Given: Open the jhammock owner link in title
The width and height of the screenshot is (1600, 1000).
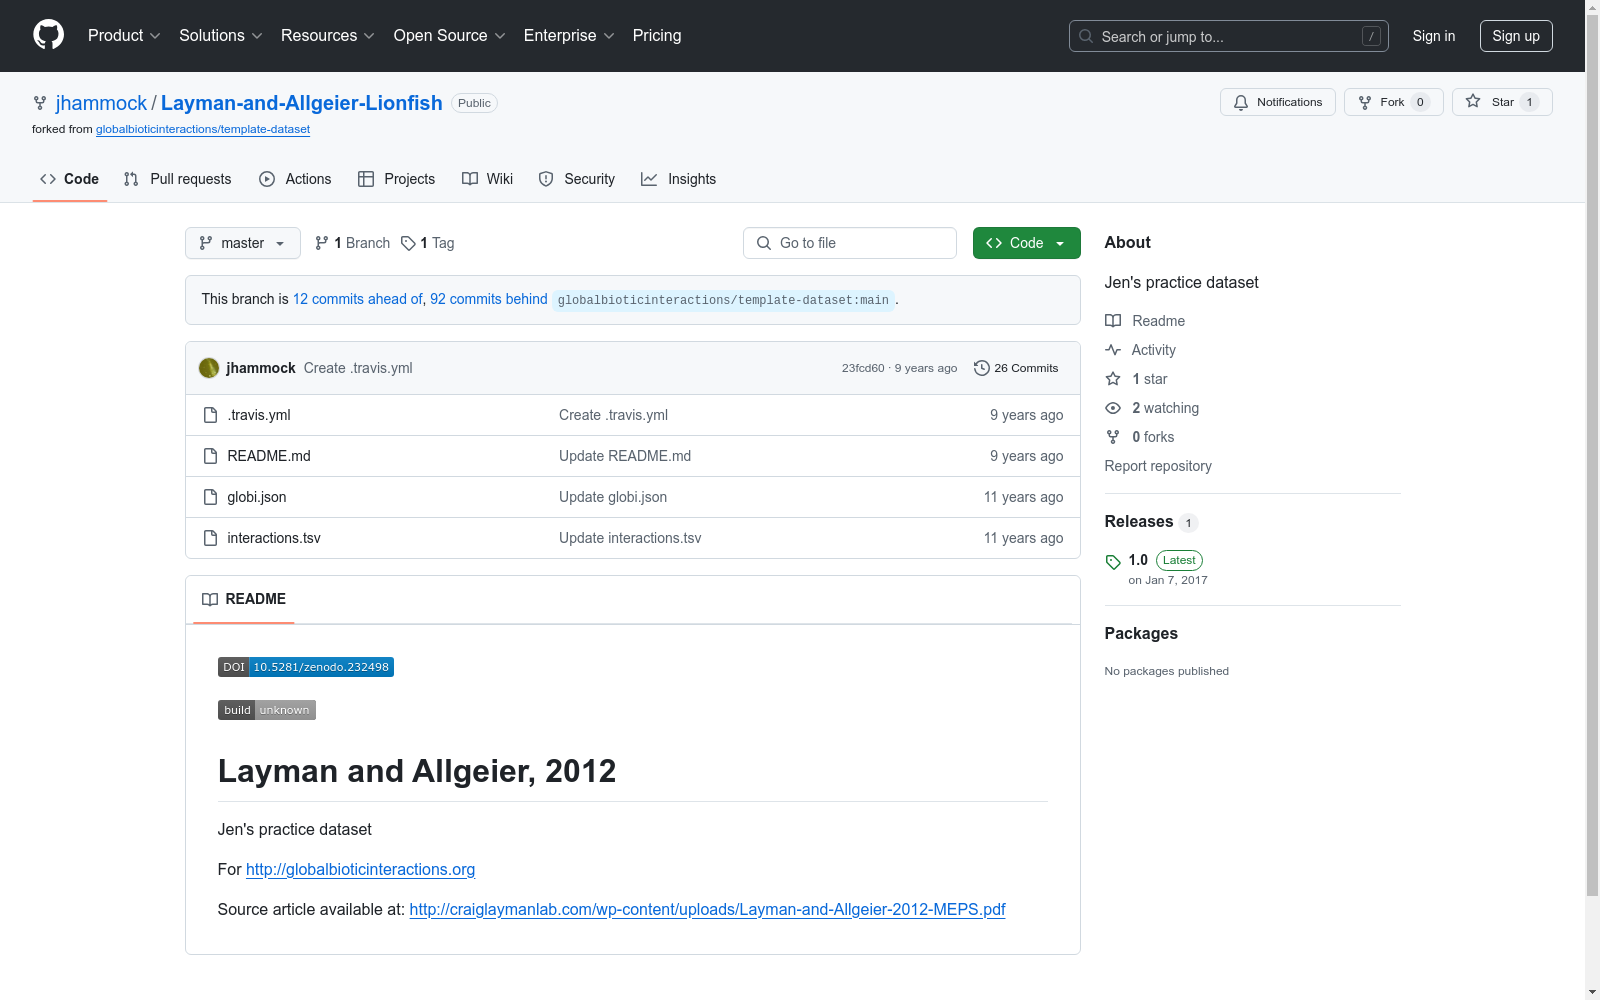Looking at the screenshot, I should tap(101, 103).
